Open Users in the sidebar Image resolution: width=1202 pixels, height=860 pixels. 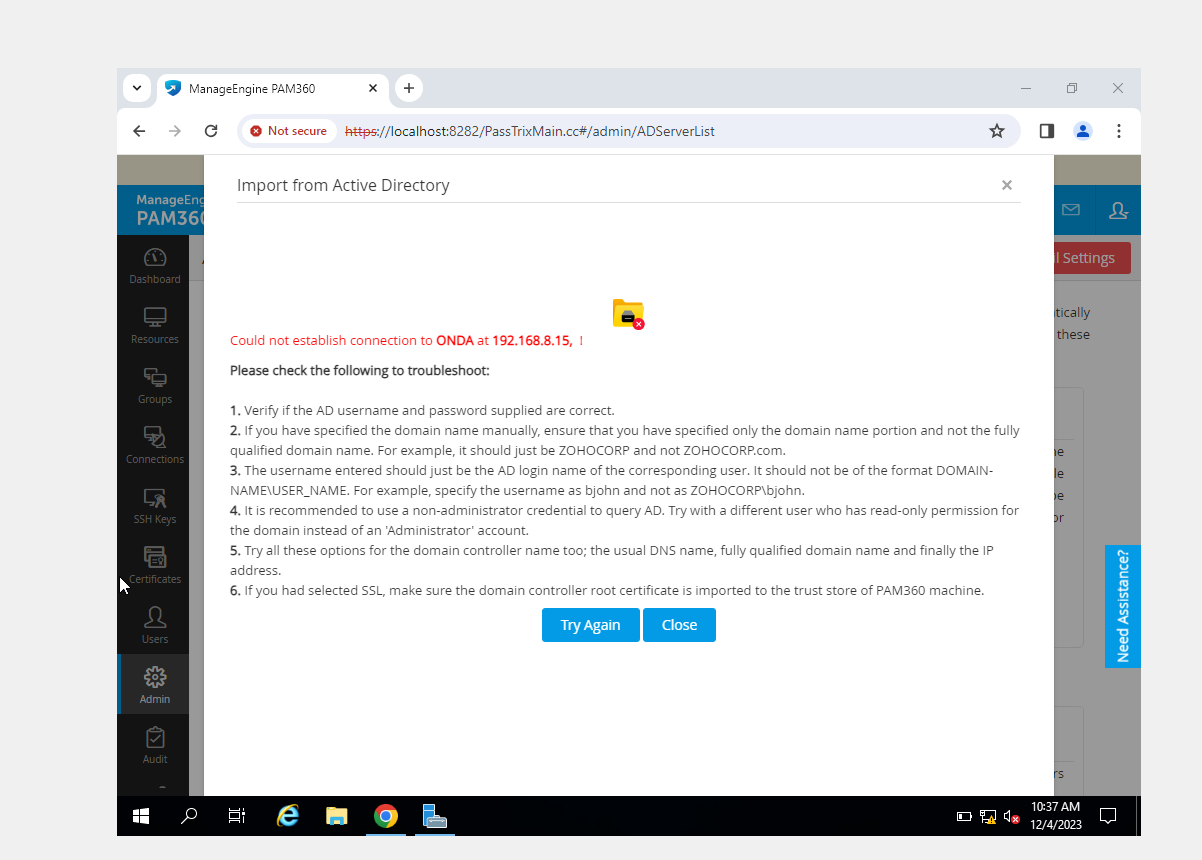coord(155,626)
